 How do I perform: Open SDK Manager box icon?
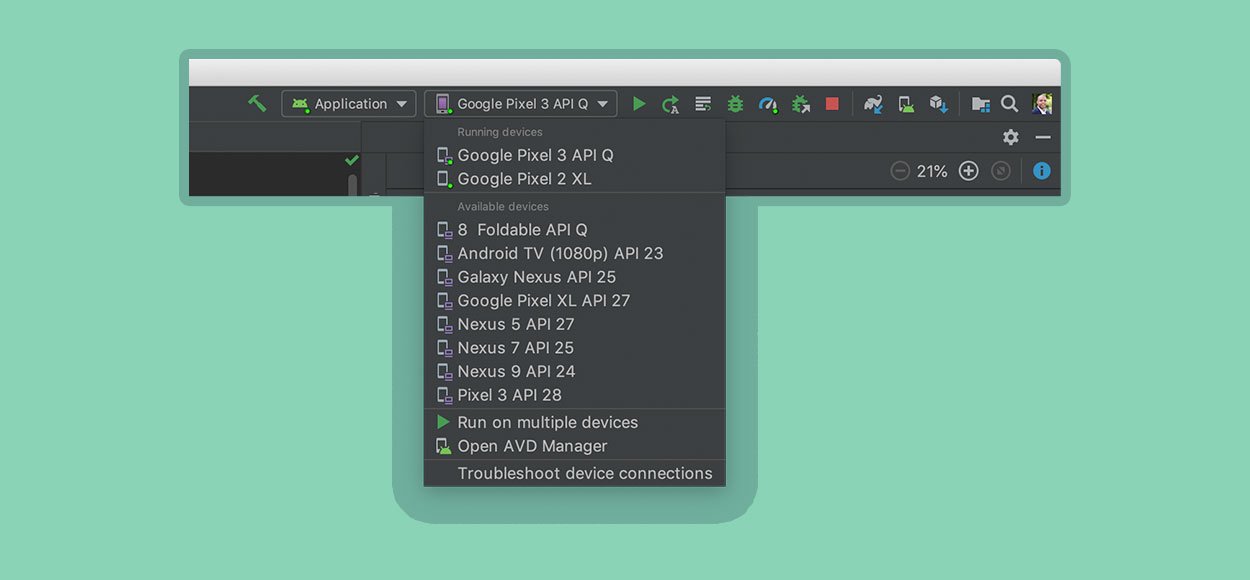pos(938,104)
